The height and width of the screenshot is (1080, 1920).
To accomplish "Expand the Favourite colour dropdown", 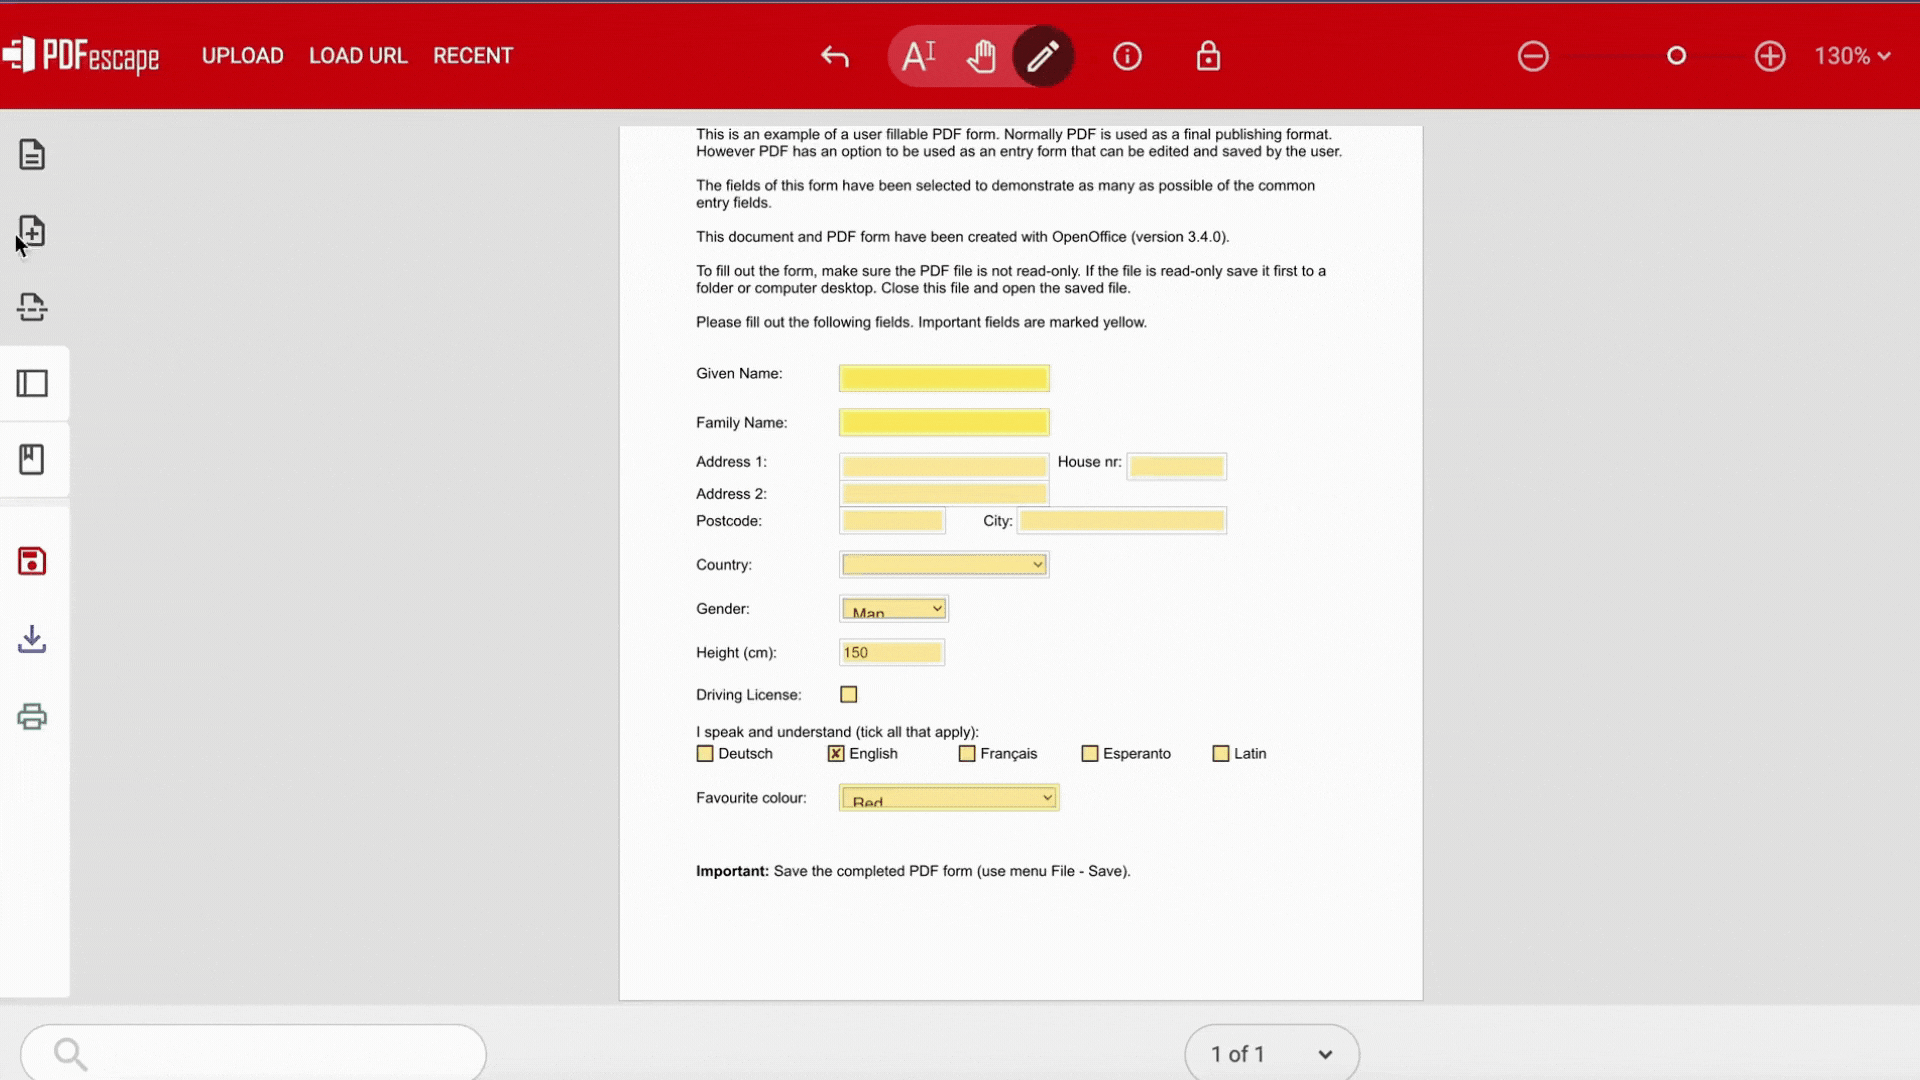I will (948, 798).
